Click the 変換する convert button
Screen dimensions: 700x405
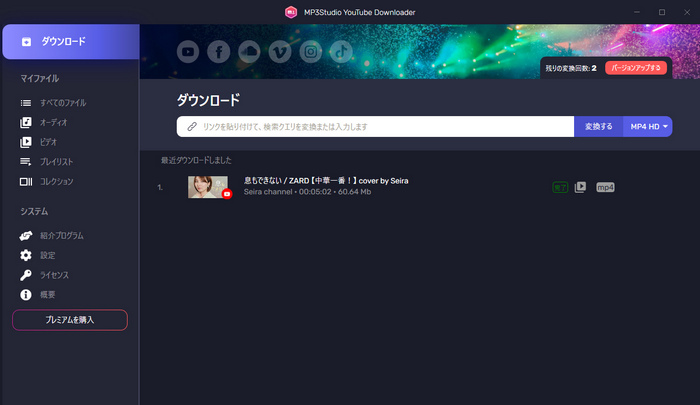pyautogui.click(x=599, y=126)
